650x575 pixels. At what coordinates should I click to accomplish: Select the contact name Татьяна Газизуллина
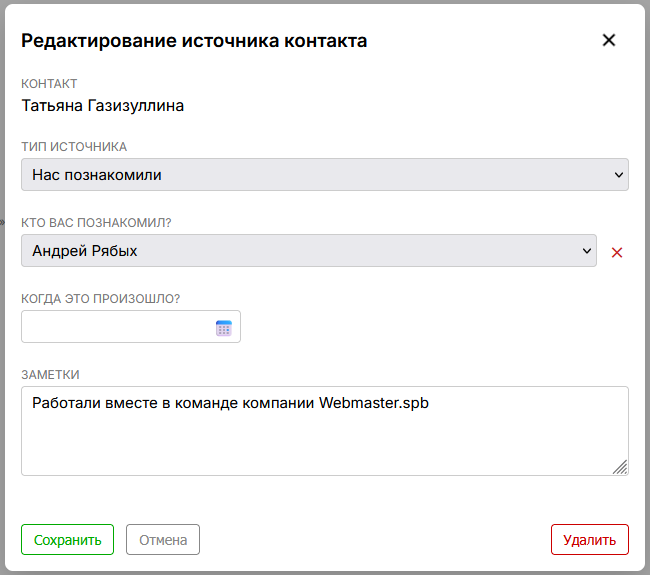103,105
